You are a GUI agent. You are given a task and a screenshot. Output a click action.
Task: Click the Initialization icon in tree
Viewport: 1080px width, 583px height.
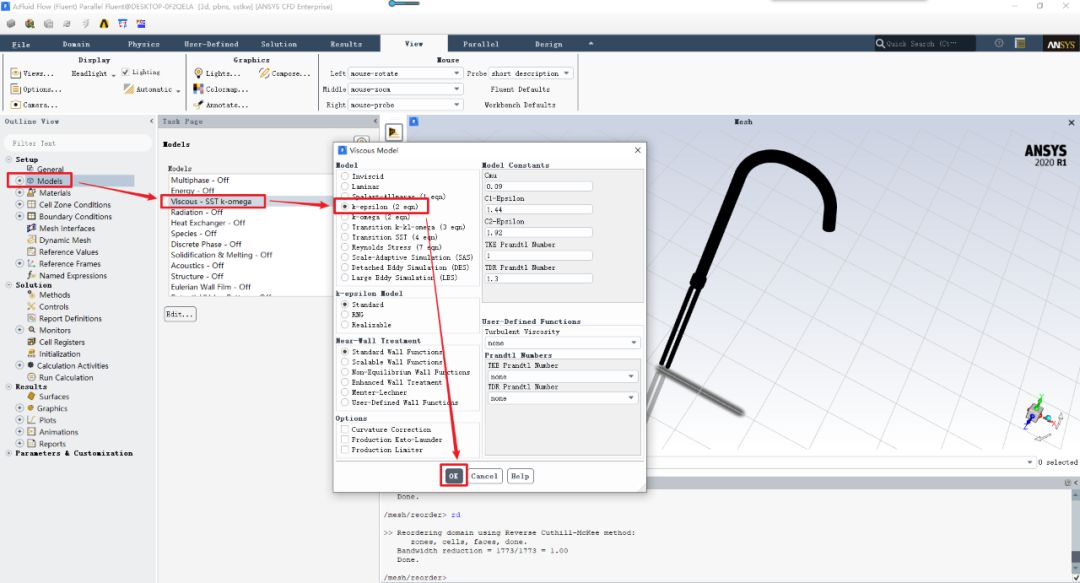32,354
